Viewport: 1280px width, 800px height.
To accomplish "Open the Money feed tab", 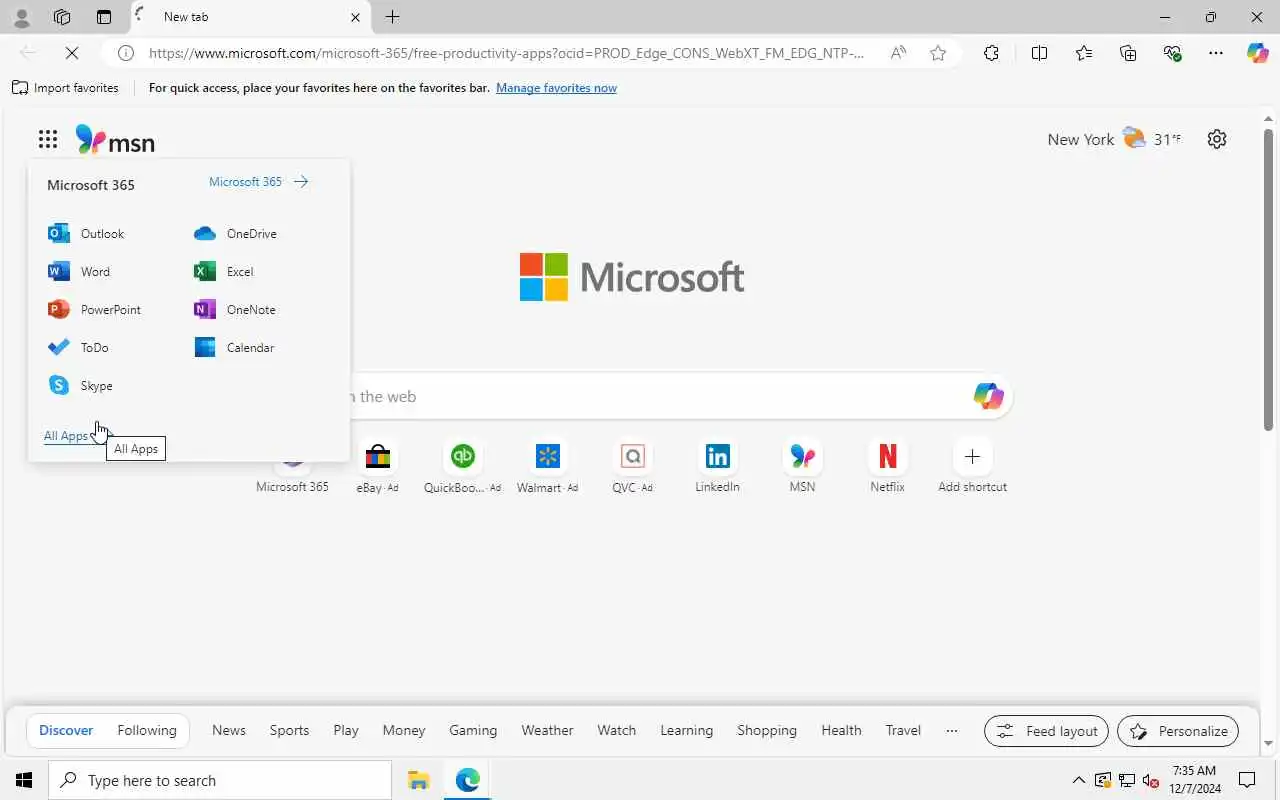I will coord(404,730).
